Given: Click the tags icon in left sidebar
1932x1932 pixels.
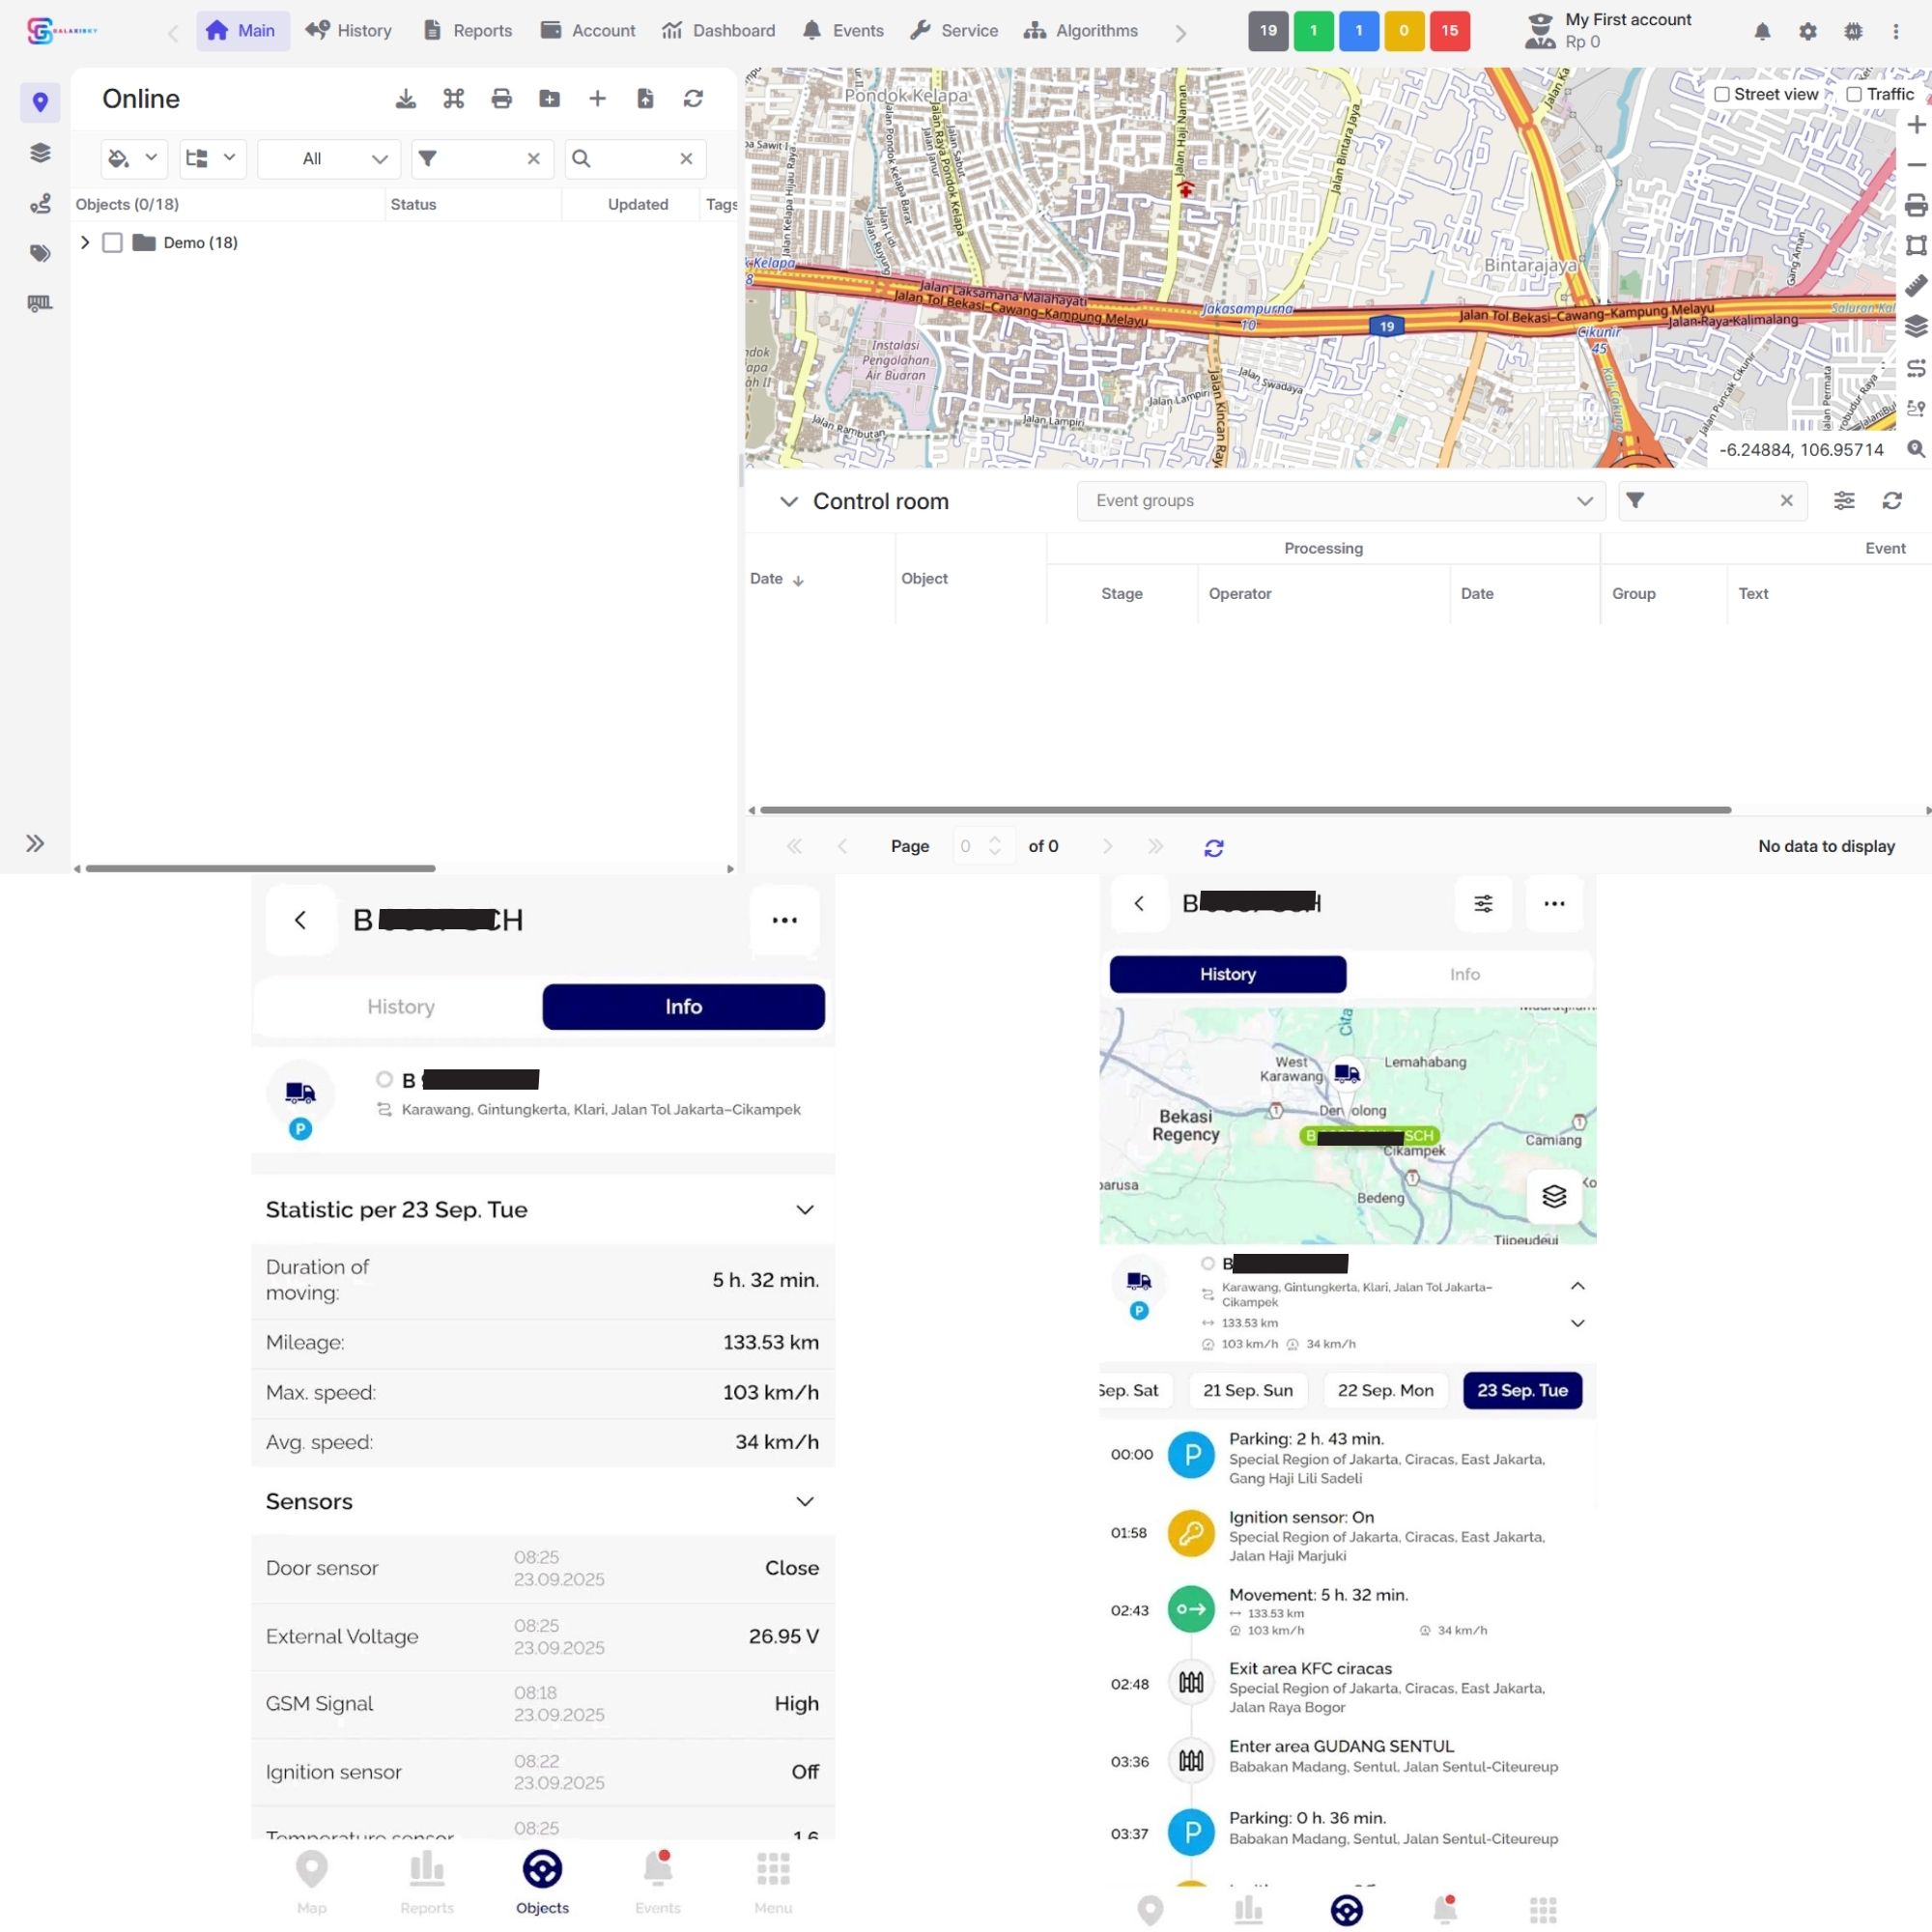Looking at the screenshot, I should [40, 253].
